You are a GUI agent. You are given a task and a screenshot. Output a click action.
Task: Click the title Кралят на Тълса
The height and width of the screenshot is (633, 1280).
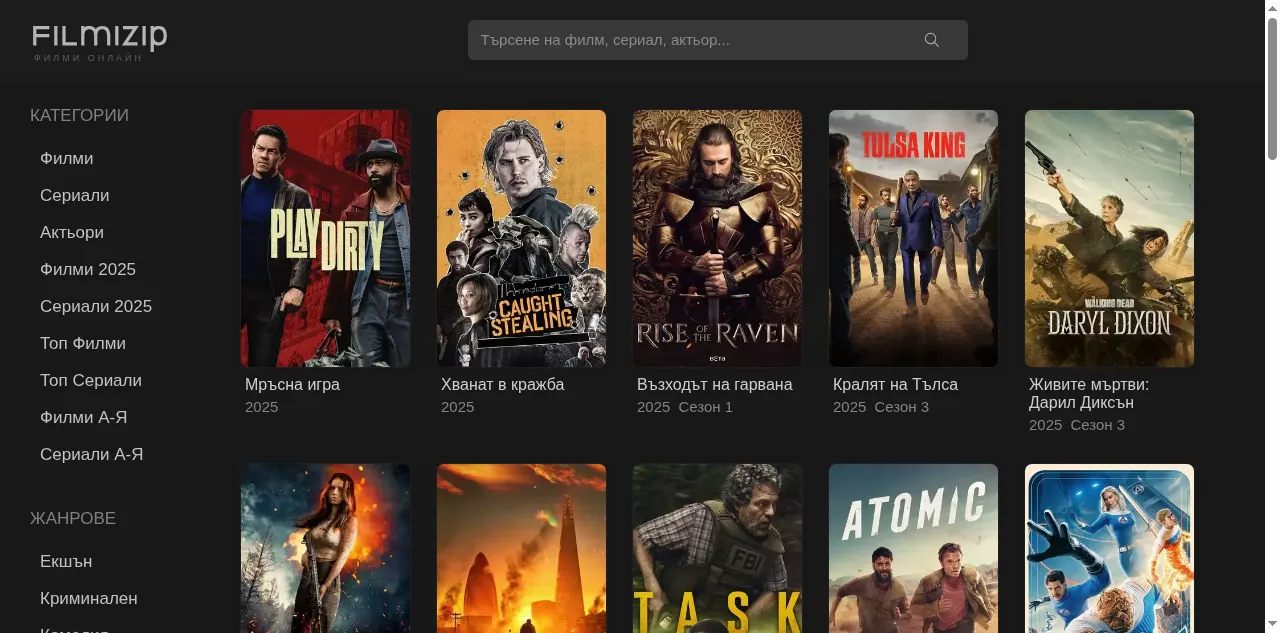pyautogui.click(x=896, y=385)
